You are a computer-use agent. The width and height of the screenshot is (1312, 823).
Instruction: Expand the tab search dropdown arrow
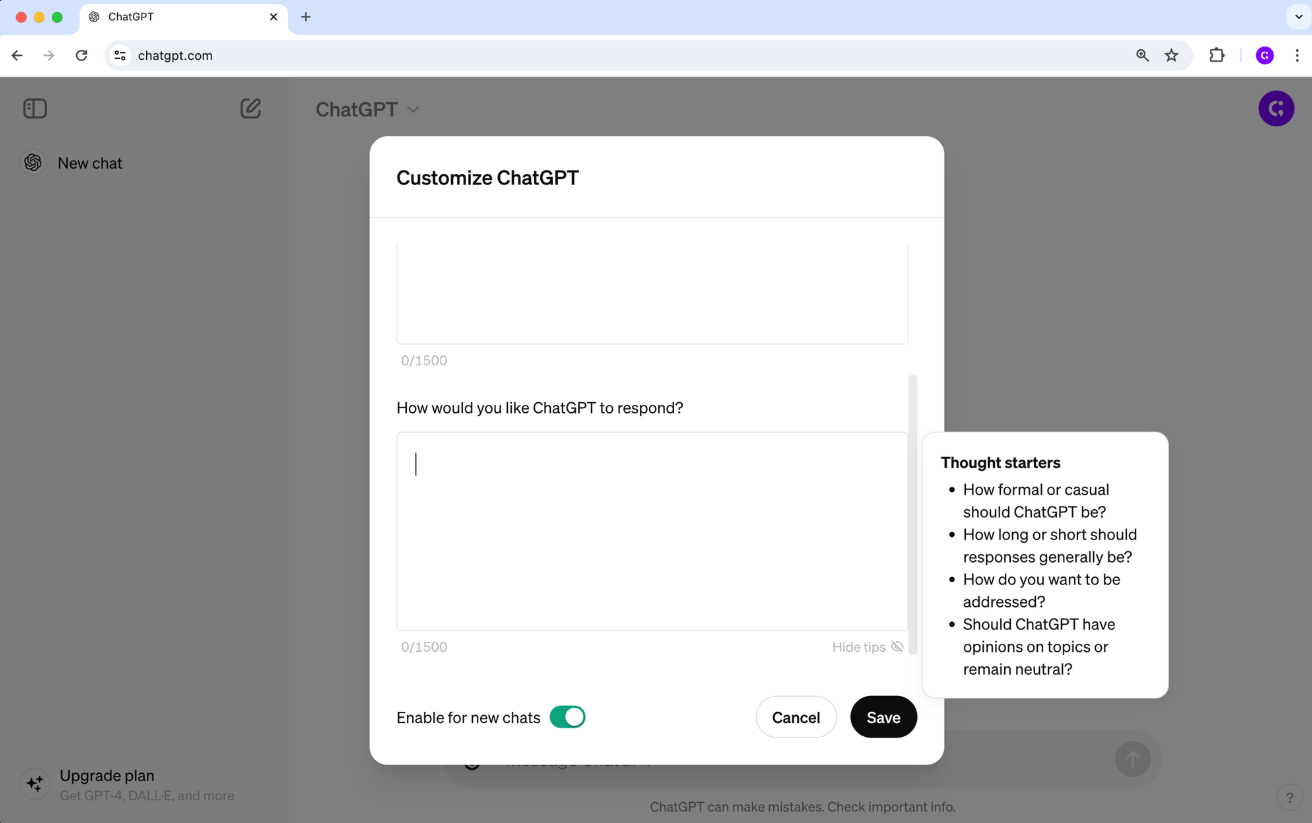pyautogui.click(x=1298, y=17)
